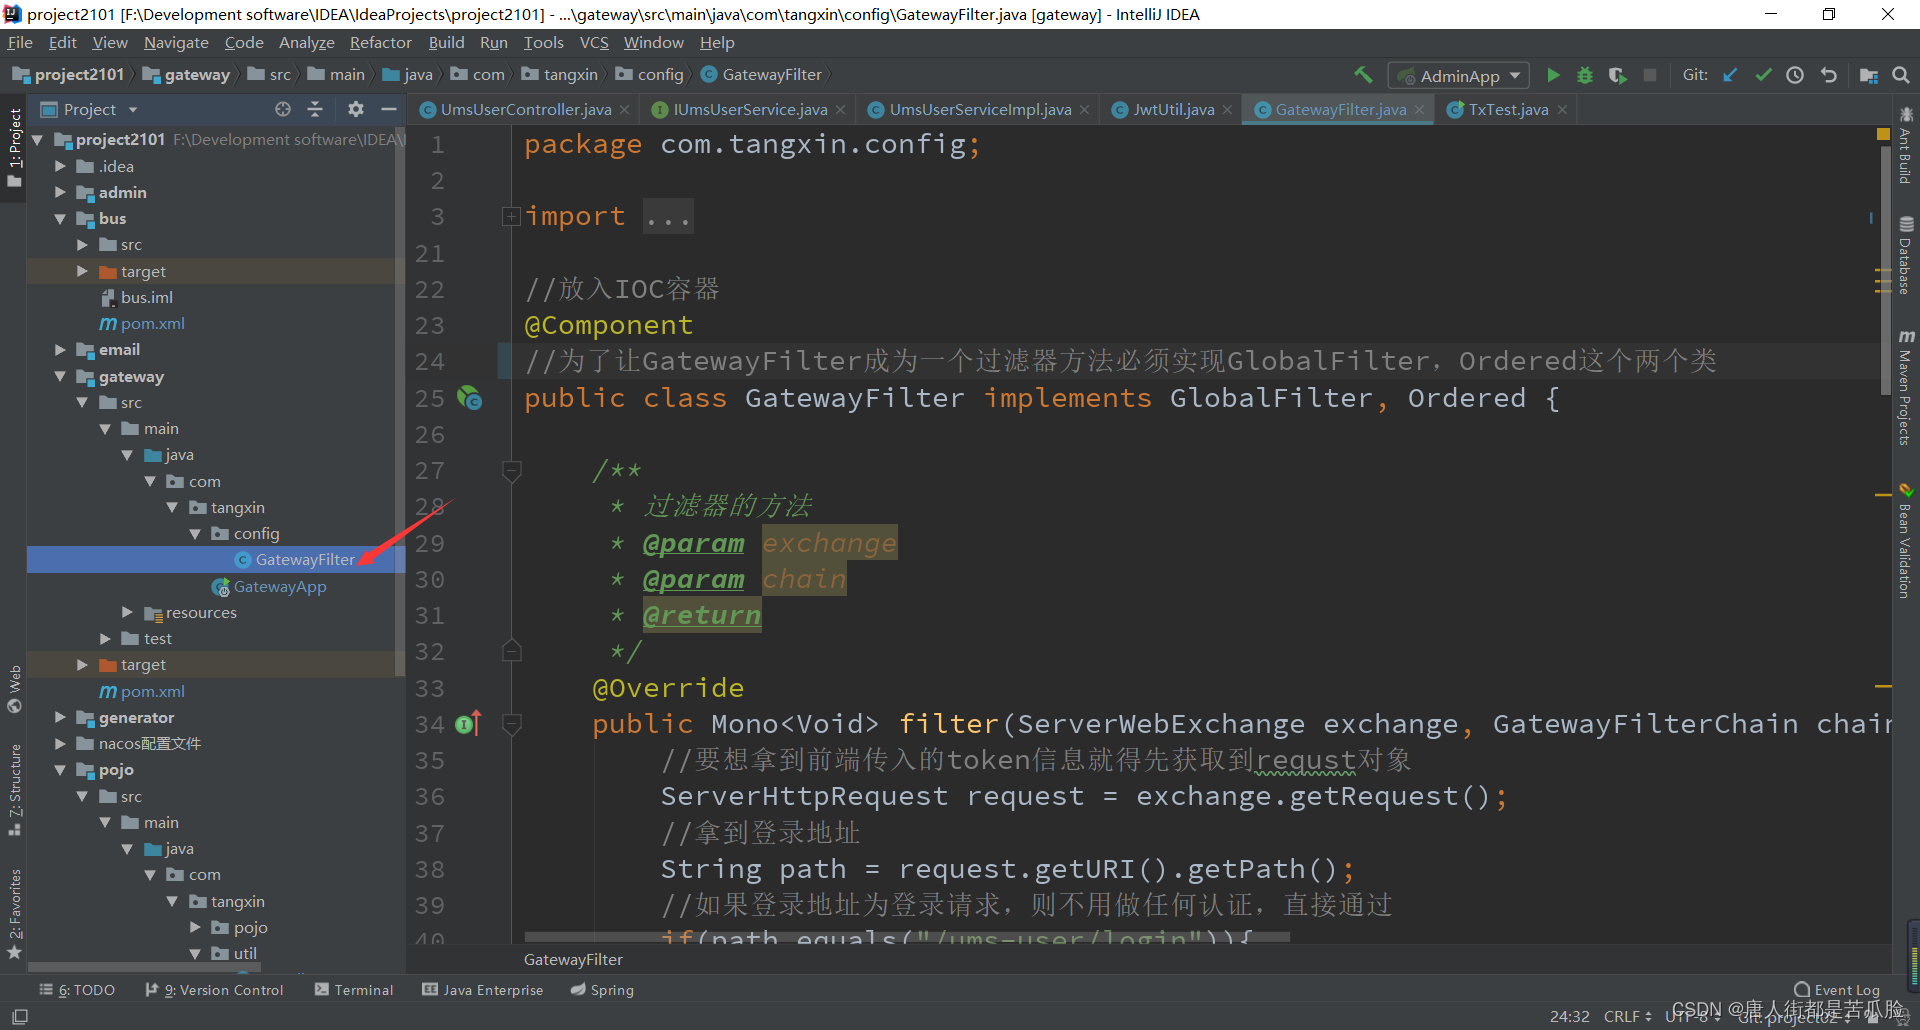Open Ant Build side panel
The width and height of the screenshot is (1920, 1030).
point(1906,148)
